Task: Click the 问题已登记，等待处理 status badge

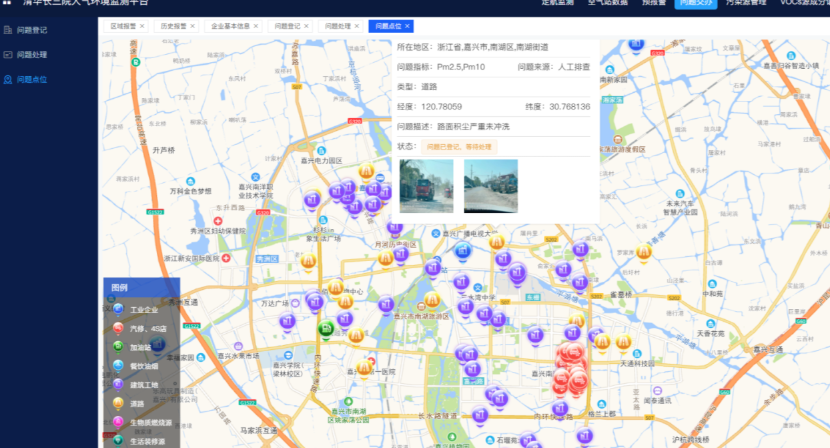Action: 459,147
